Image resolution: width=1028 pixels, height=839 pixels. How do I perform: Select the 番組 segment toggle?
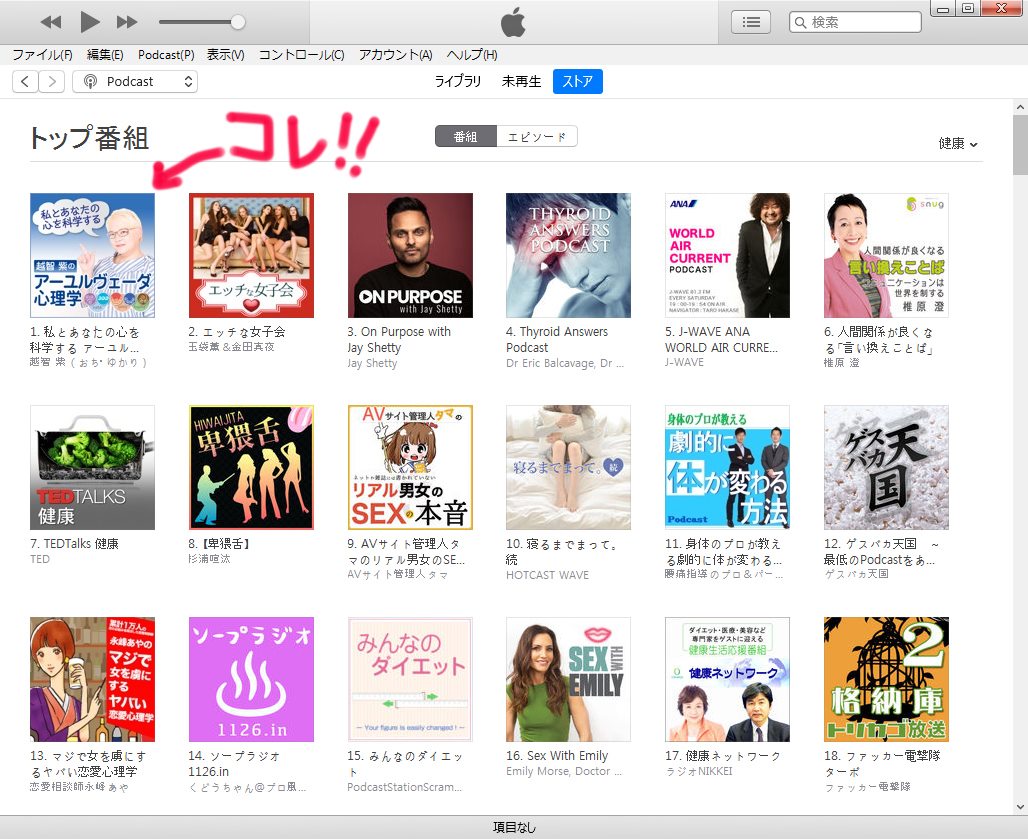coord(465,136)
